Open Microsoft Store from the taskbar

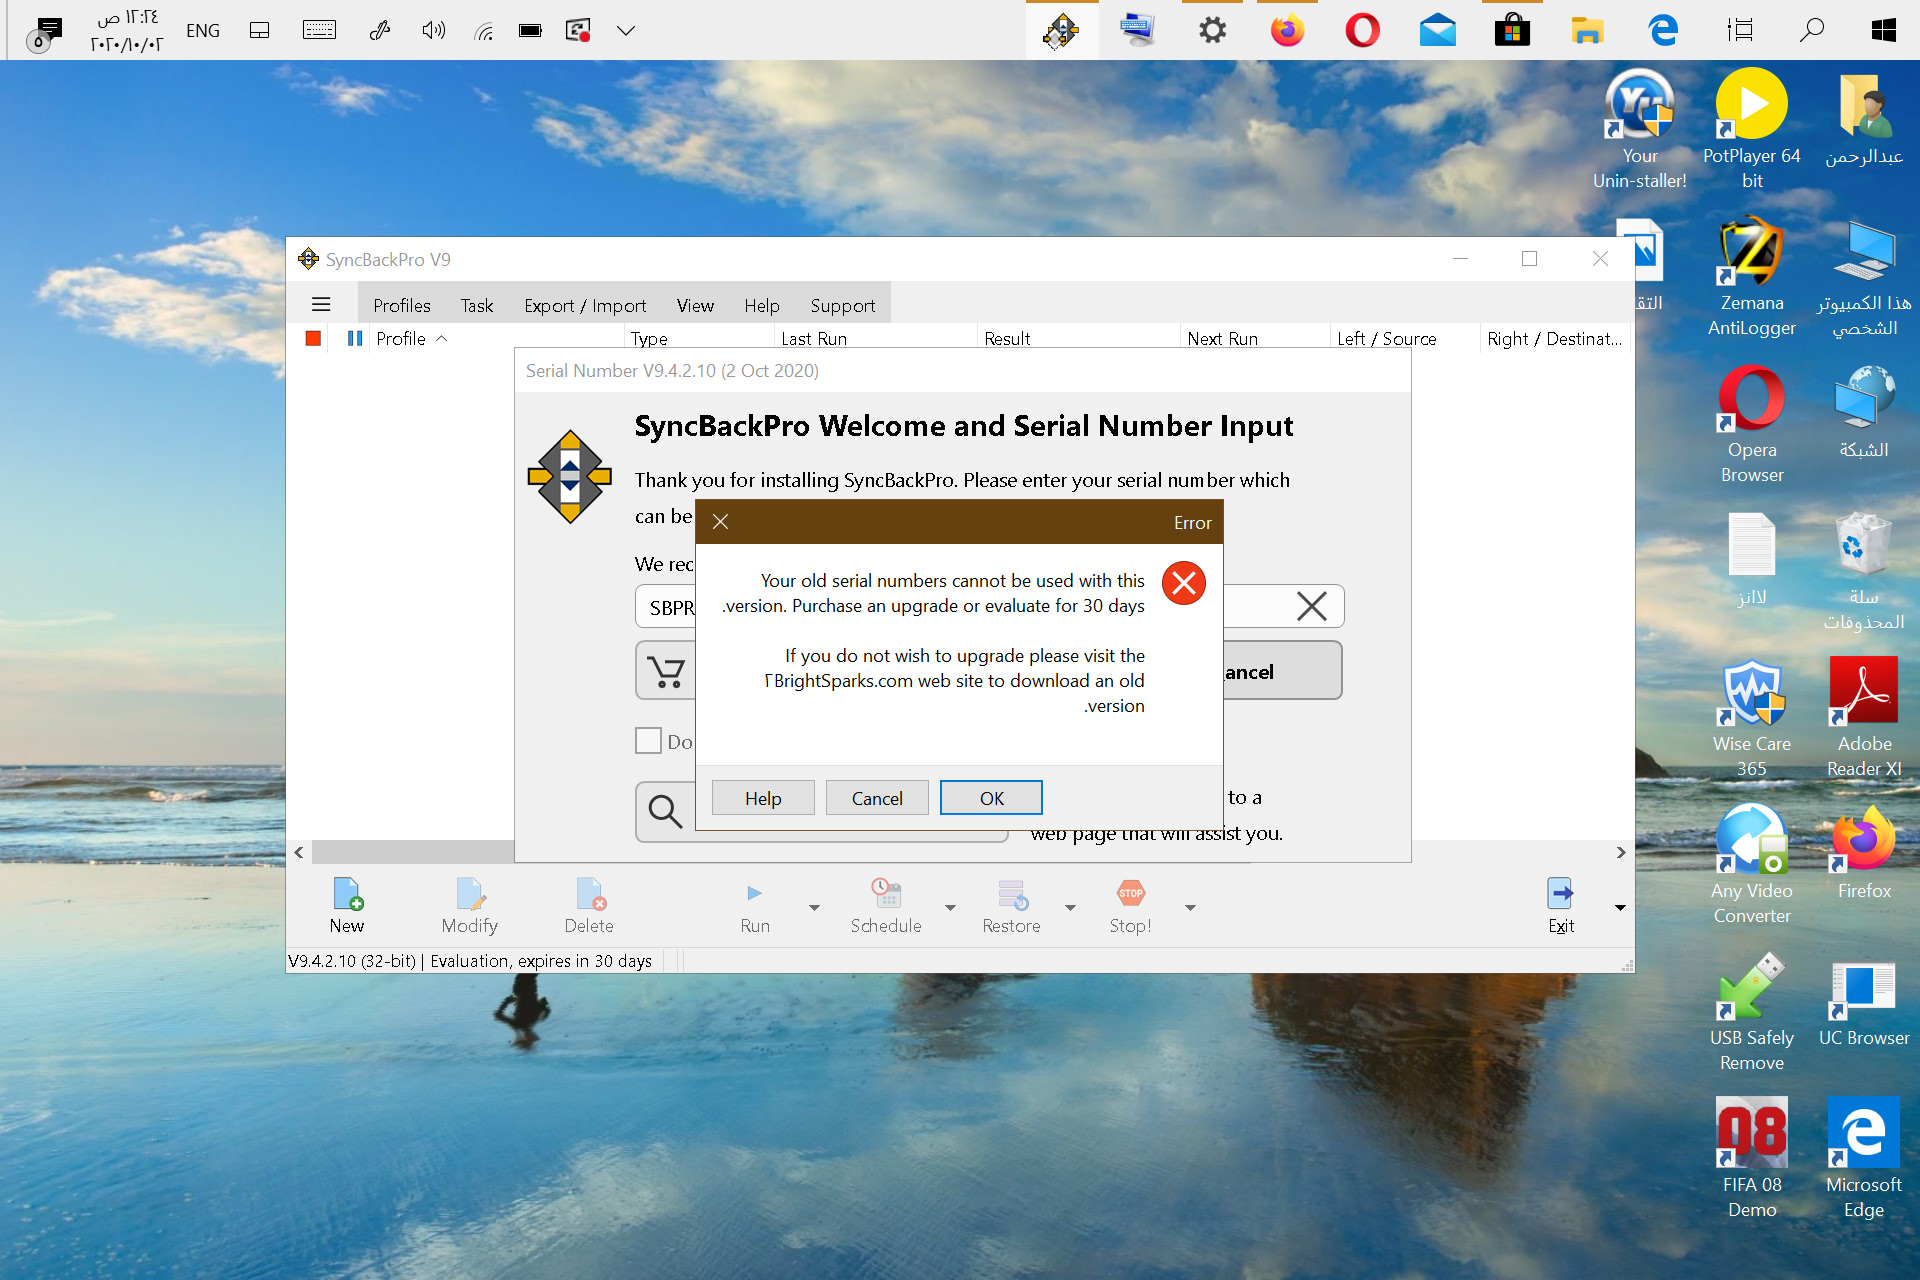click(1512, 31)
